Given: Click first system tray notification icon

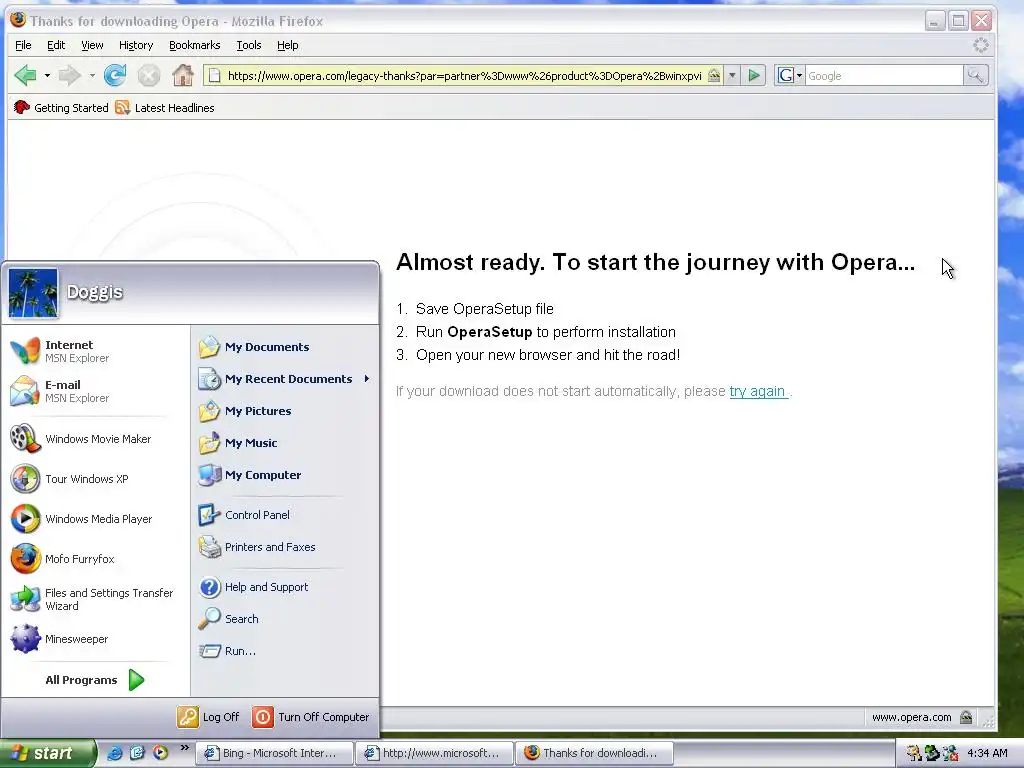Looking at the screenshot, I should click(x=914, y=753).
